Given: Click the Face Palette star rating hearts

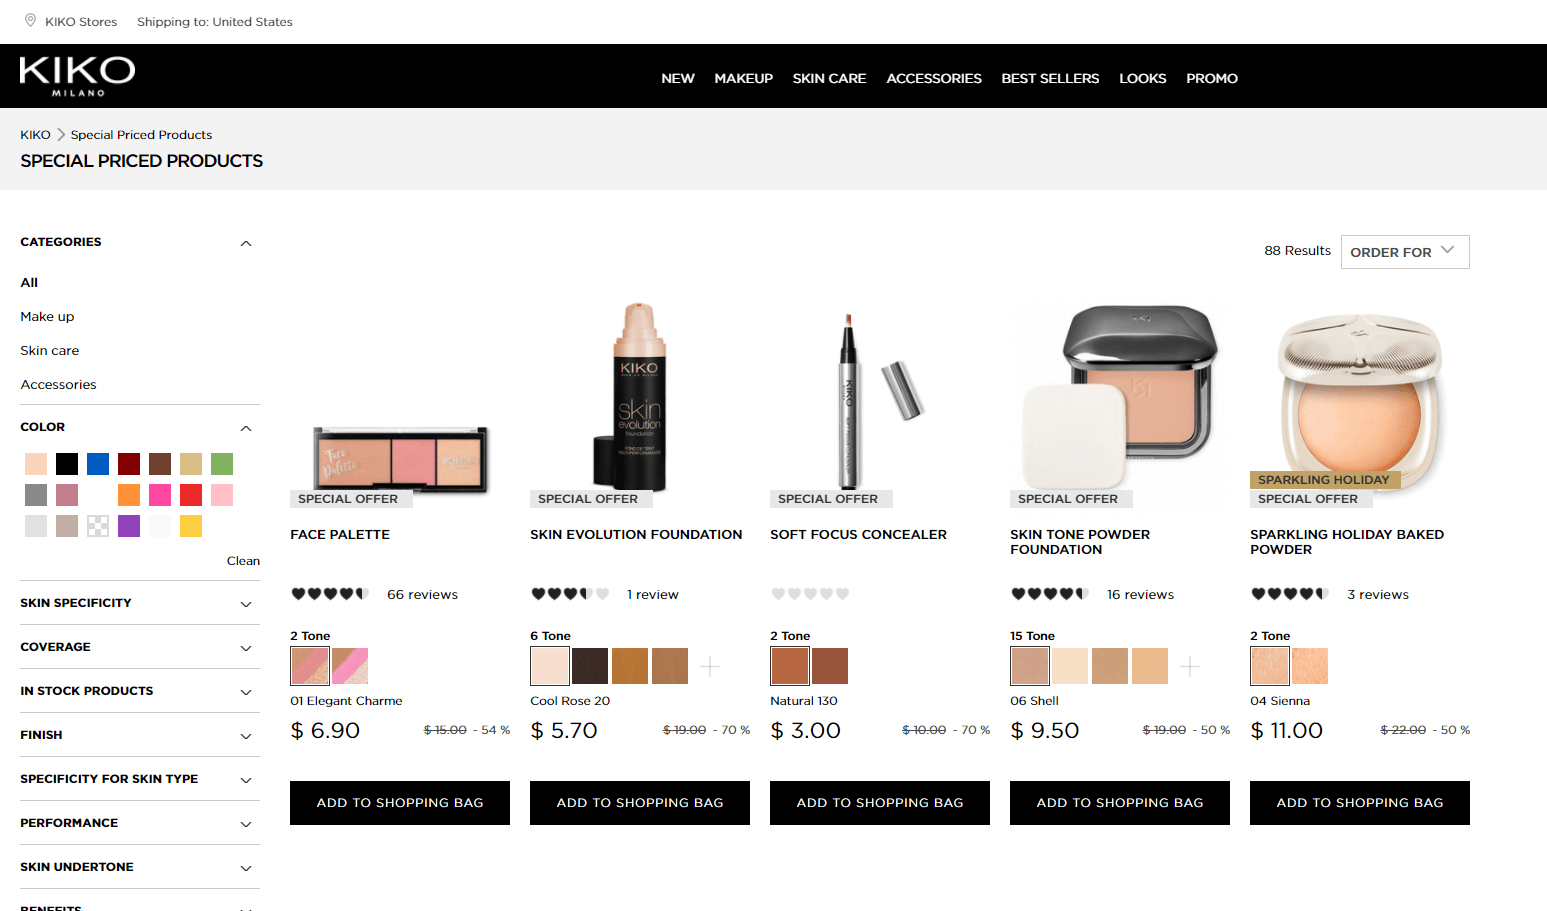Looking at the screenshot, I should [x=330, y=594].
